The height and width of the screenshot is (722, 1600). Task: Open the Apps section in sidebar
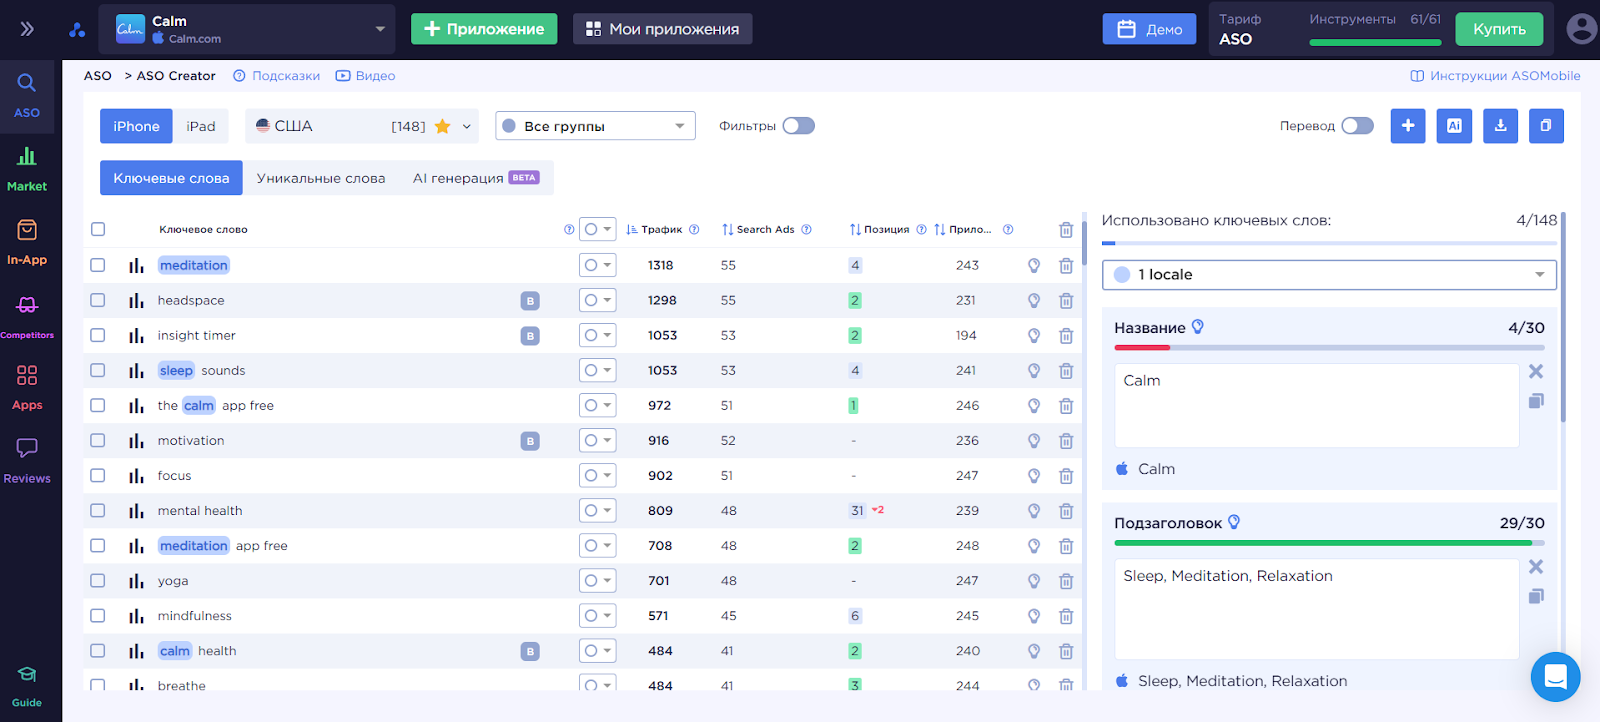[27, 387]
